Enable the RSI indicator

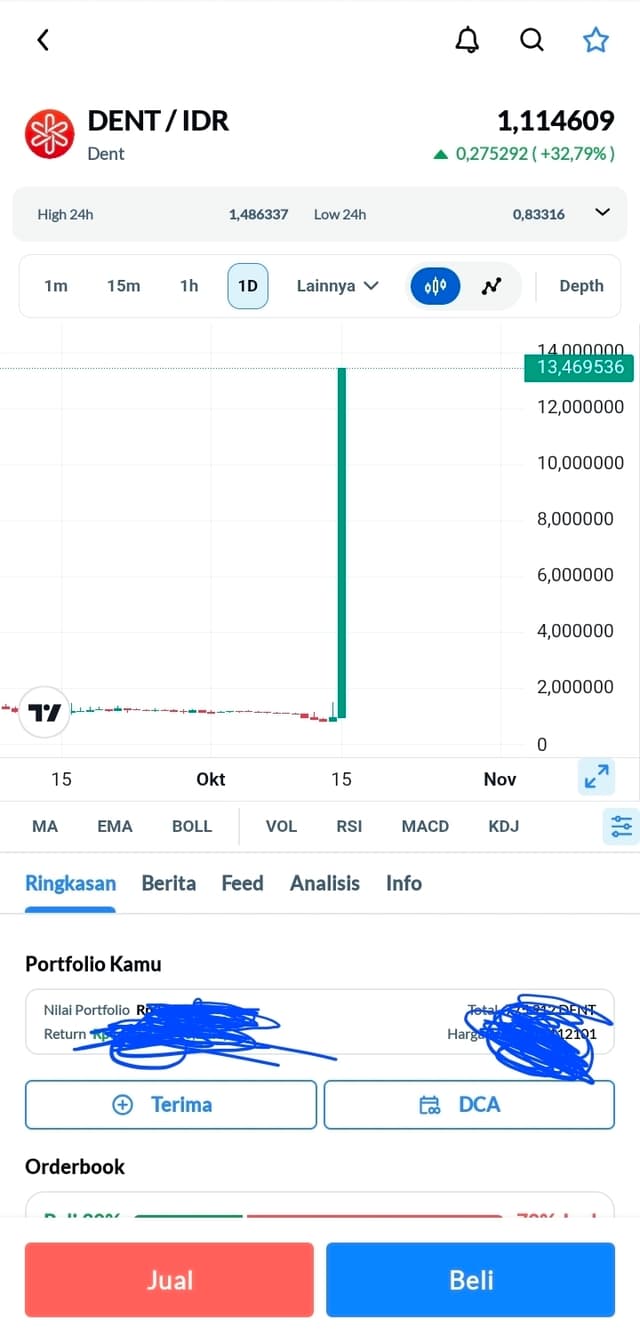click(349, 826)
